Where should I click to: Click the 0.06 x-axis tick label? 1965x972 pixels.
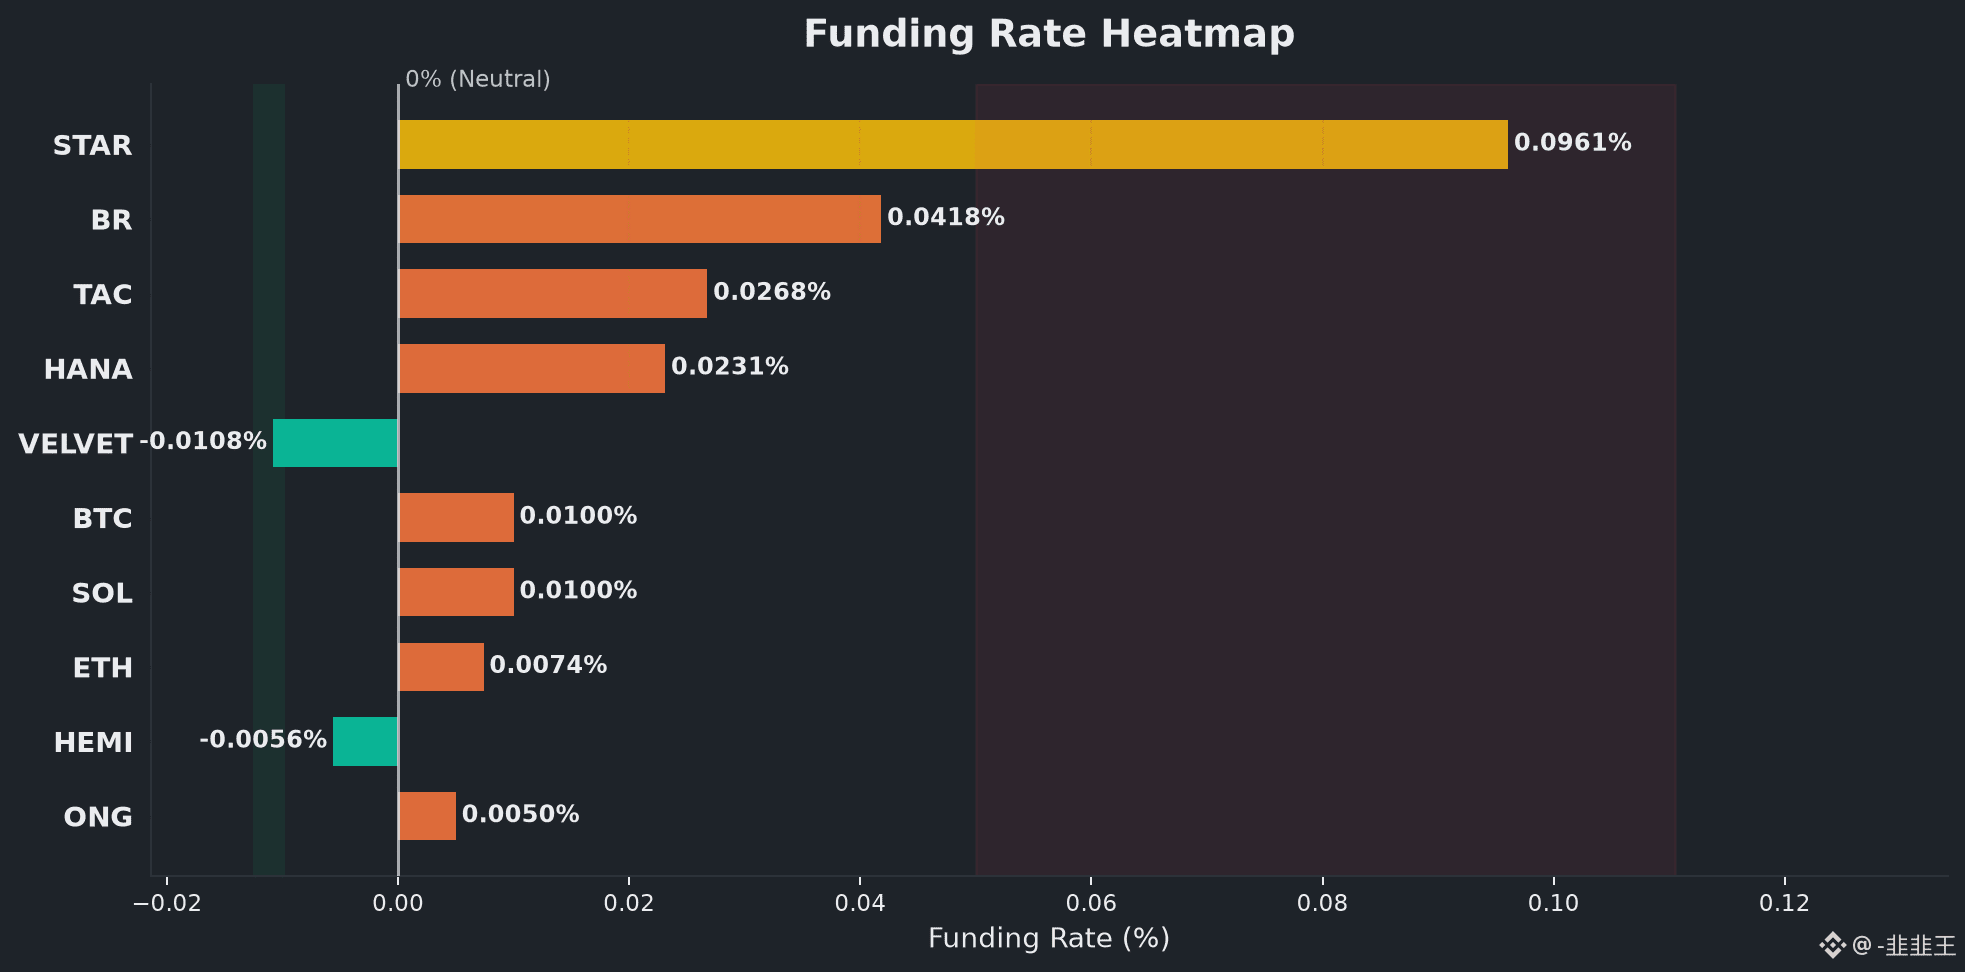click(x=1091, y=904)
